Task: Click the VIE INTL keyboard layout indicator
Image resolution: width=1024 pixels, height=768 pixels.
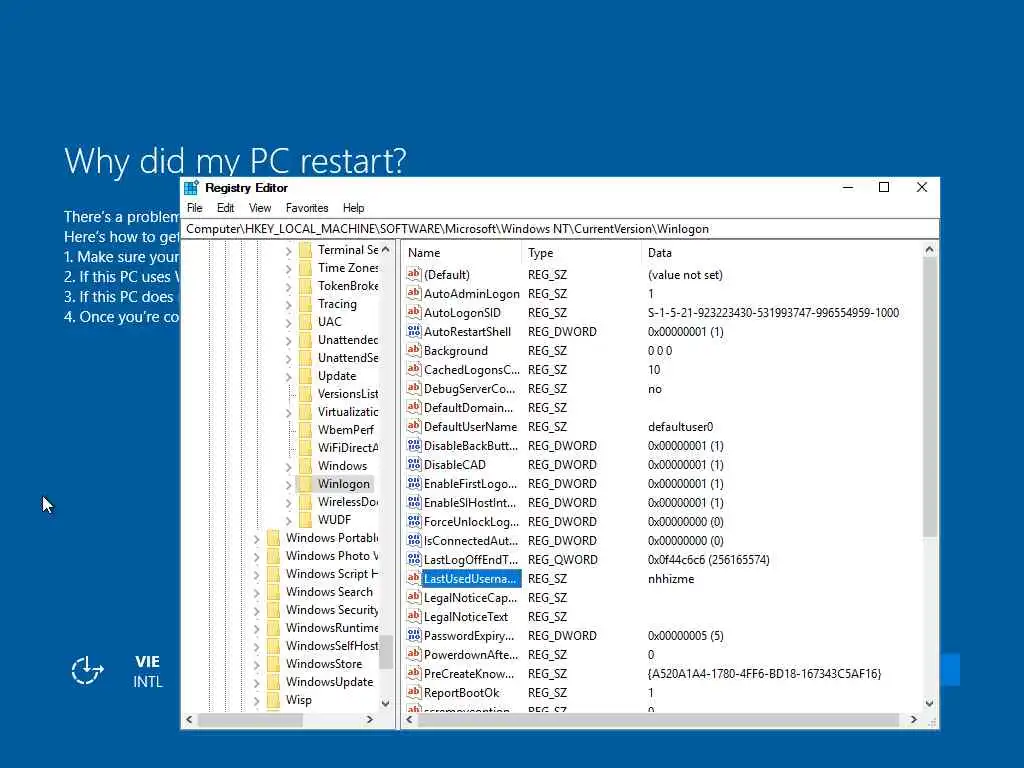Action: (x=148, y=671)
